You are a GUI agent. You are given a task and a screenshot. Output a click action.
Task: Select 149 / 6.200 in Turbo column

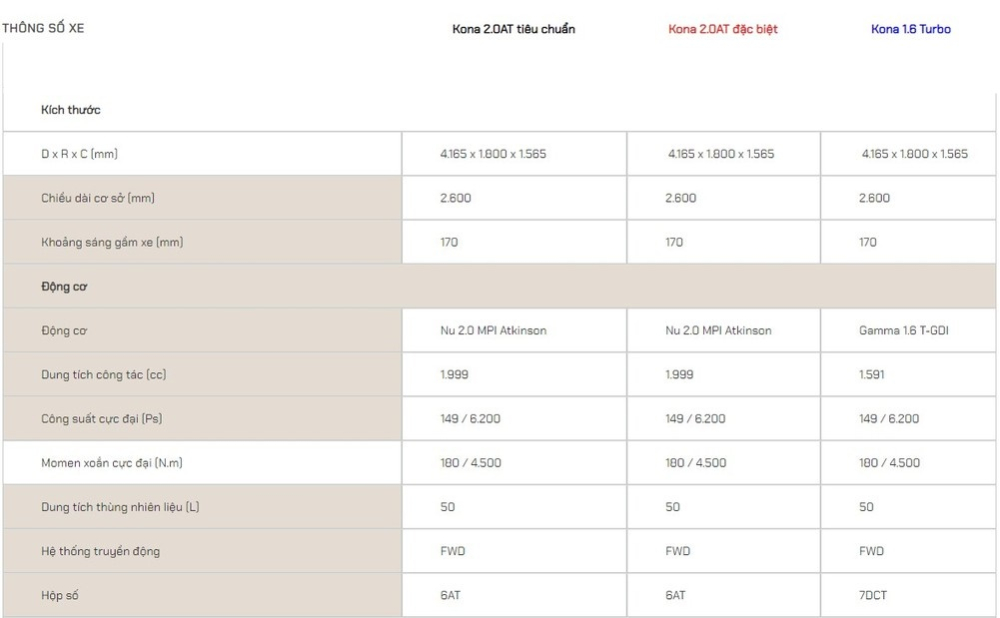(x=888, y=418)
